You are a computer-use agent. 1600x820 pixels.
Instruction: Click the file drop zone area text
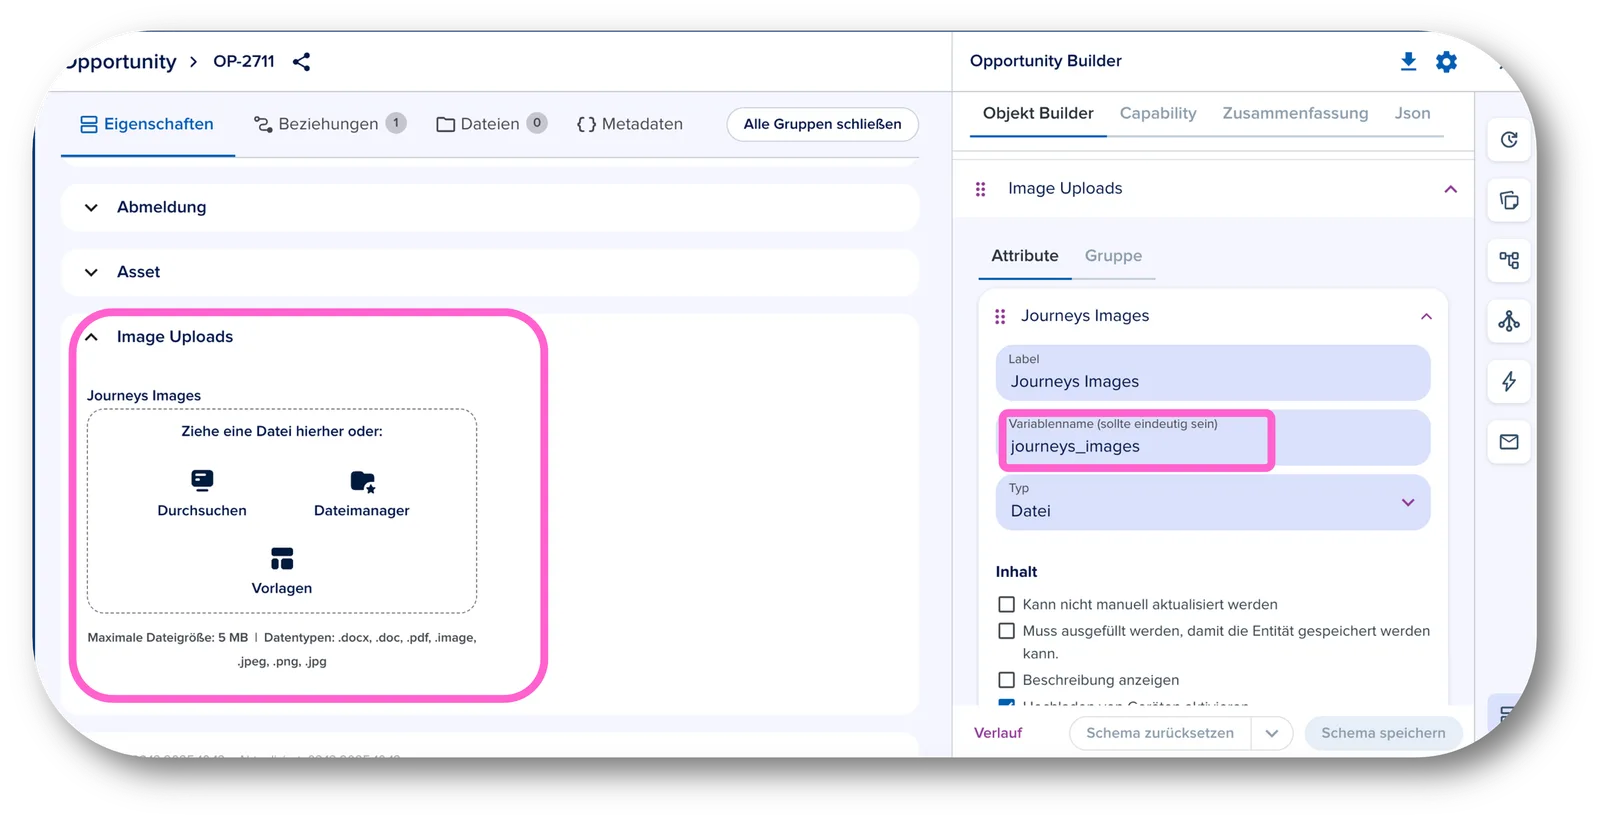[x=282, y=431]
